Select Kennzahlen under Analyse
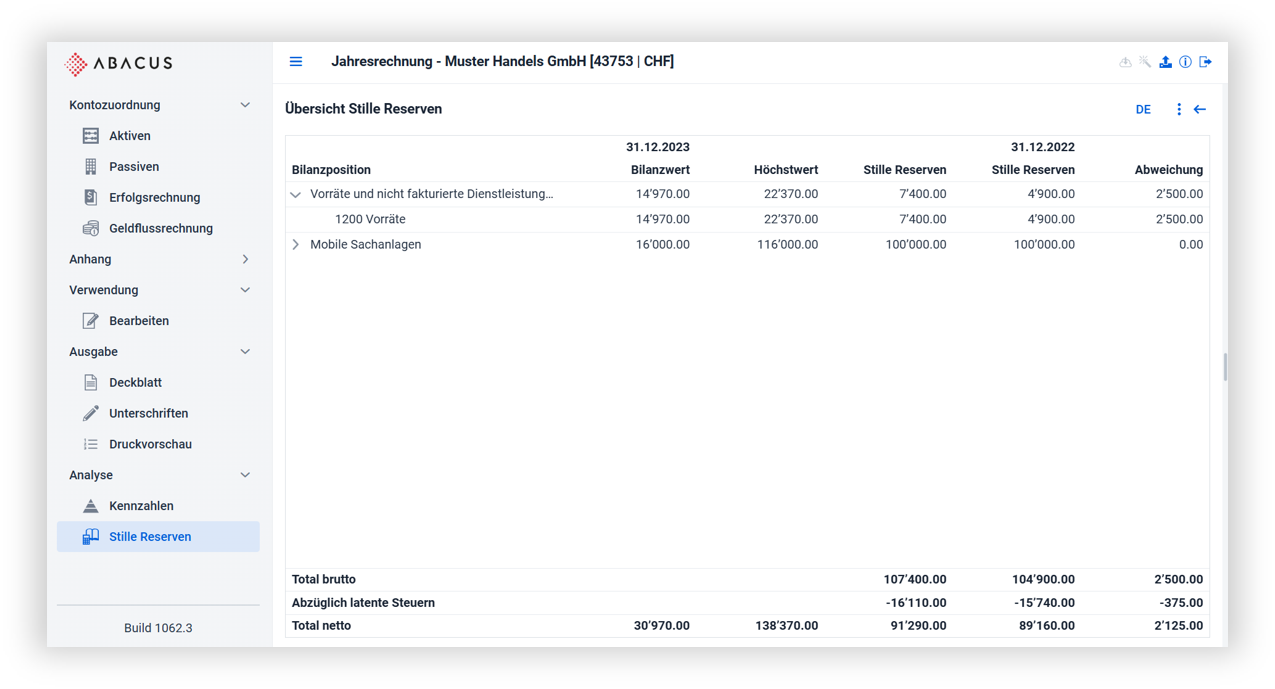1275x689 pixels. point(141,506)
